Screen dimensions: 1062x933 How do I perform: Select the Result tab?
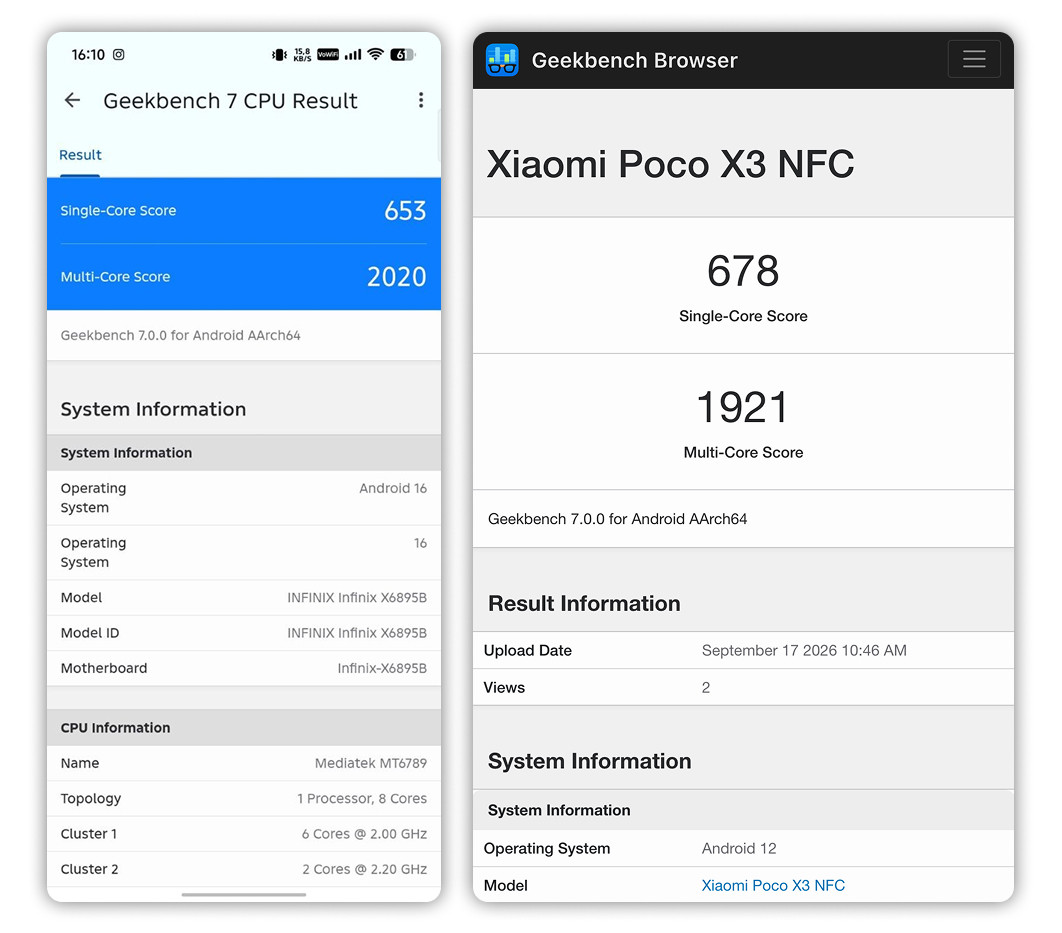[x=80, y=155]
